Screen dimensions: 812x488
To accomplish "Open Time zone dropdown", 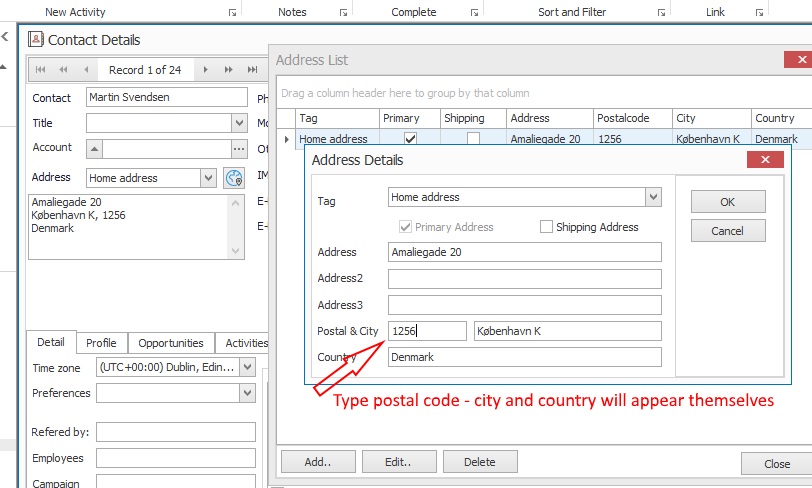I will tap(248, 367).
